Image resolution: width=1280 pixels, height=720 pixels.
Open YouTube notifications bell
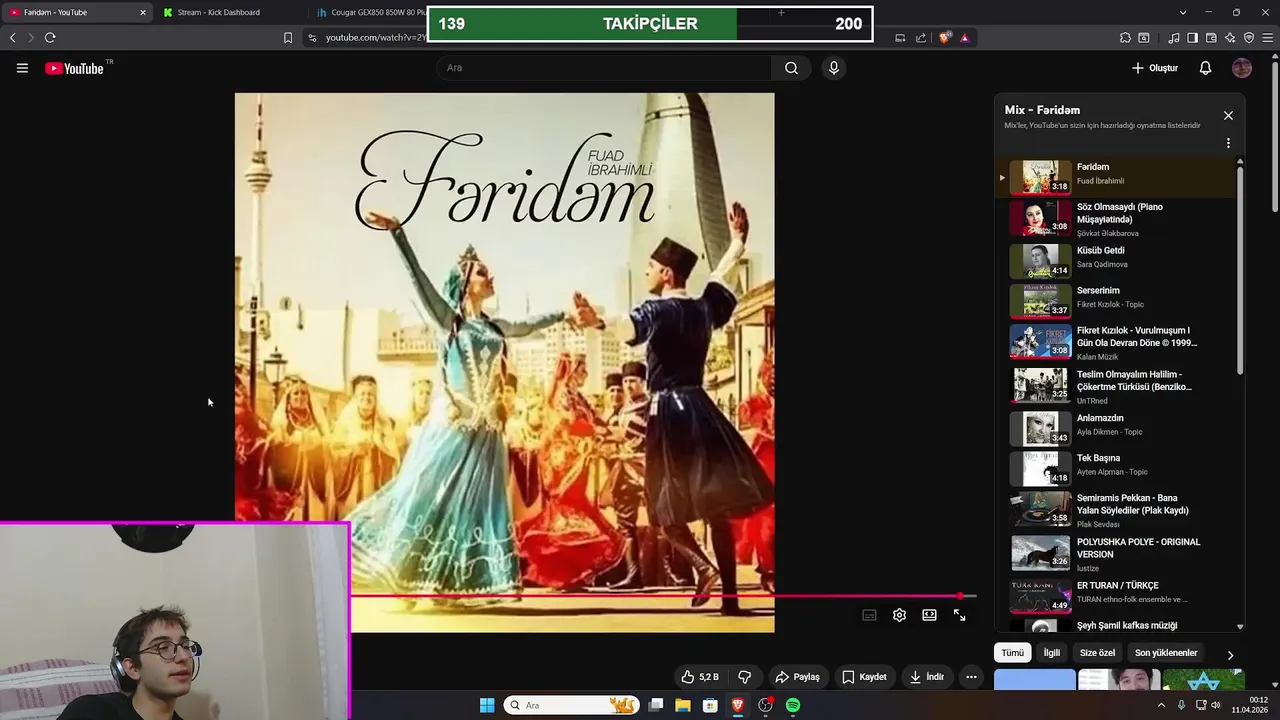1206,68
